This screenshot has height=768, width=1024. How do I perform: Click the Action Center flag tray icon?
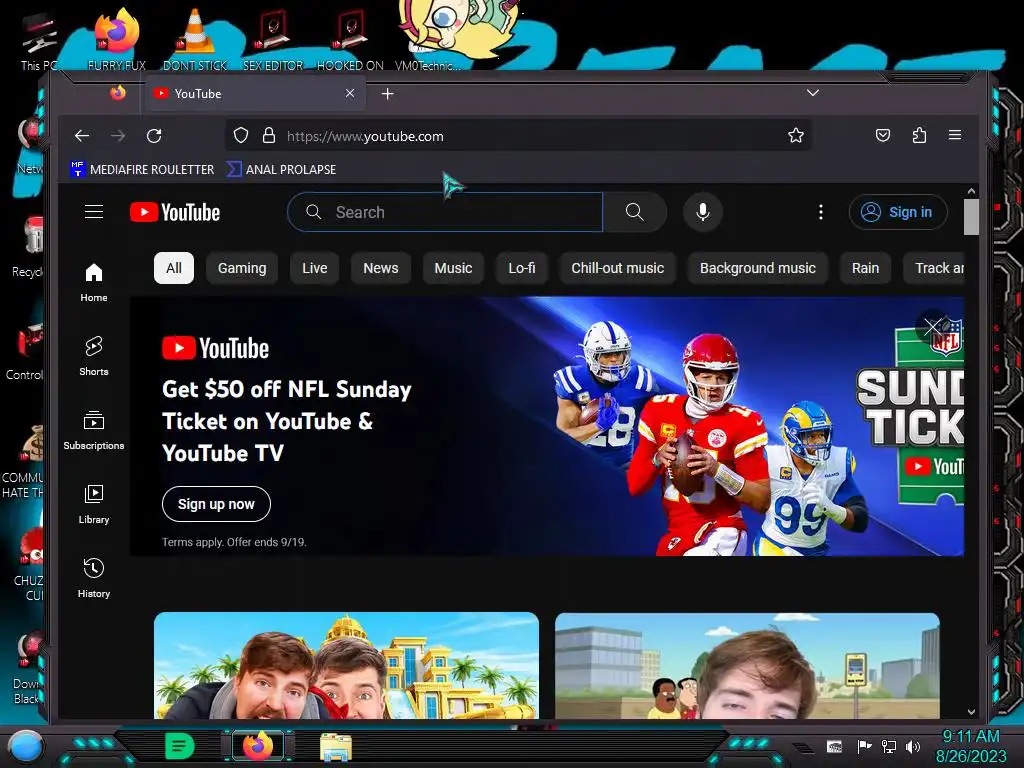tap(864, 746)
